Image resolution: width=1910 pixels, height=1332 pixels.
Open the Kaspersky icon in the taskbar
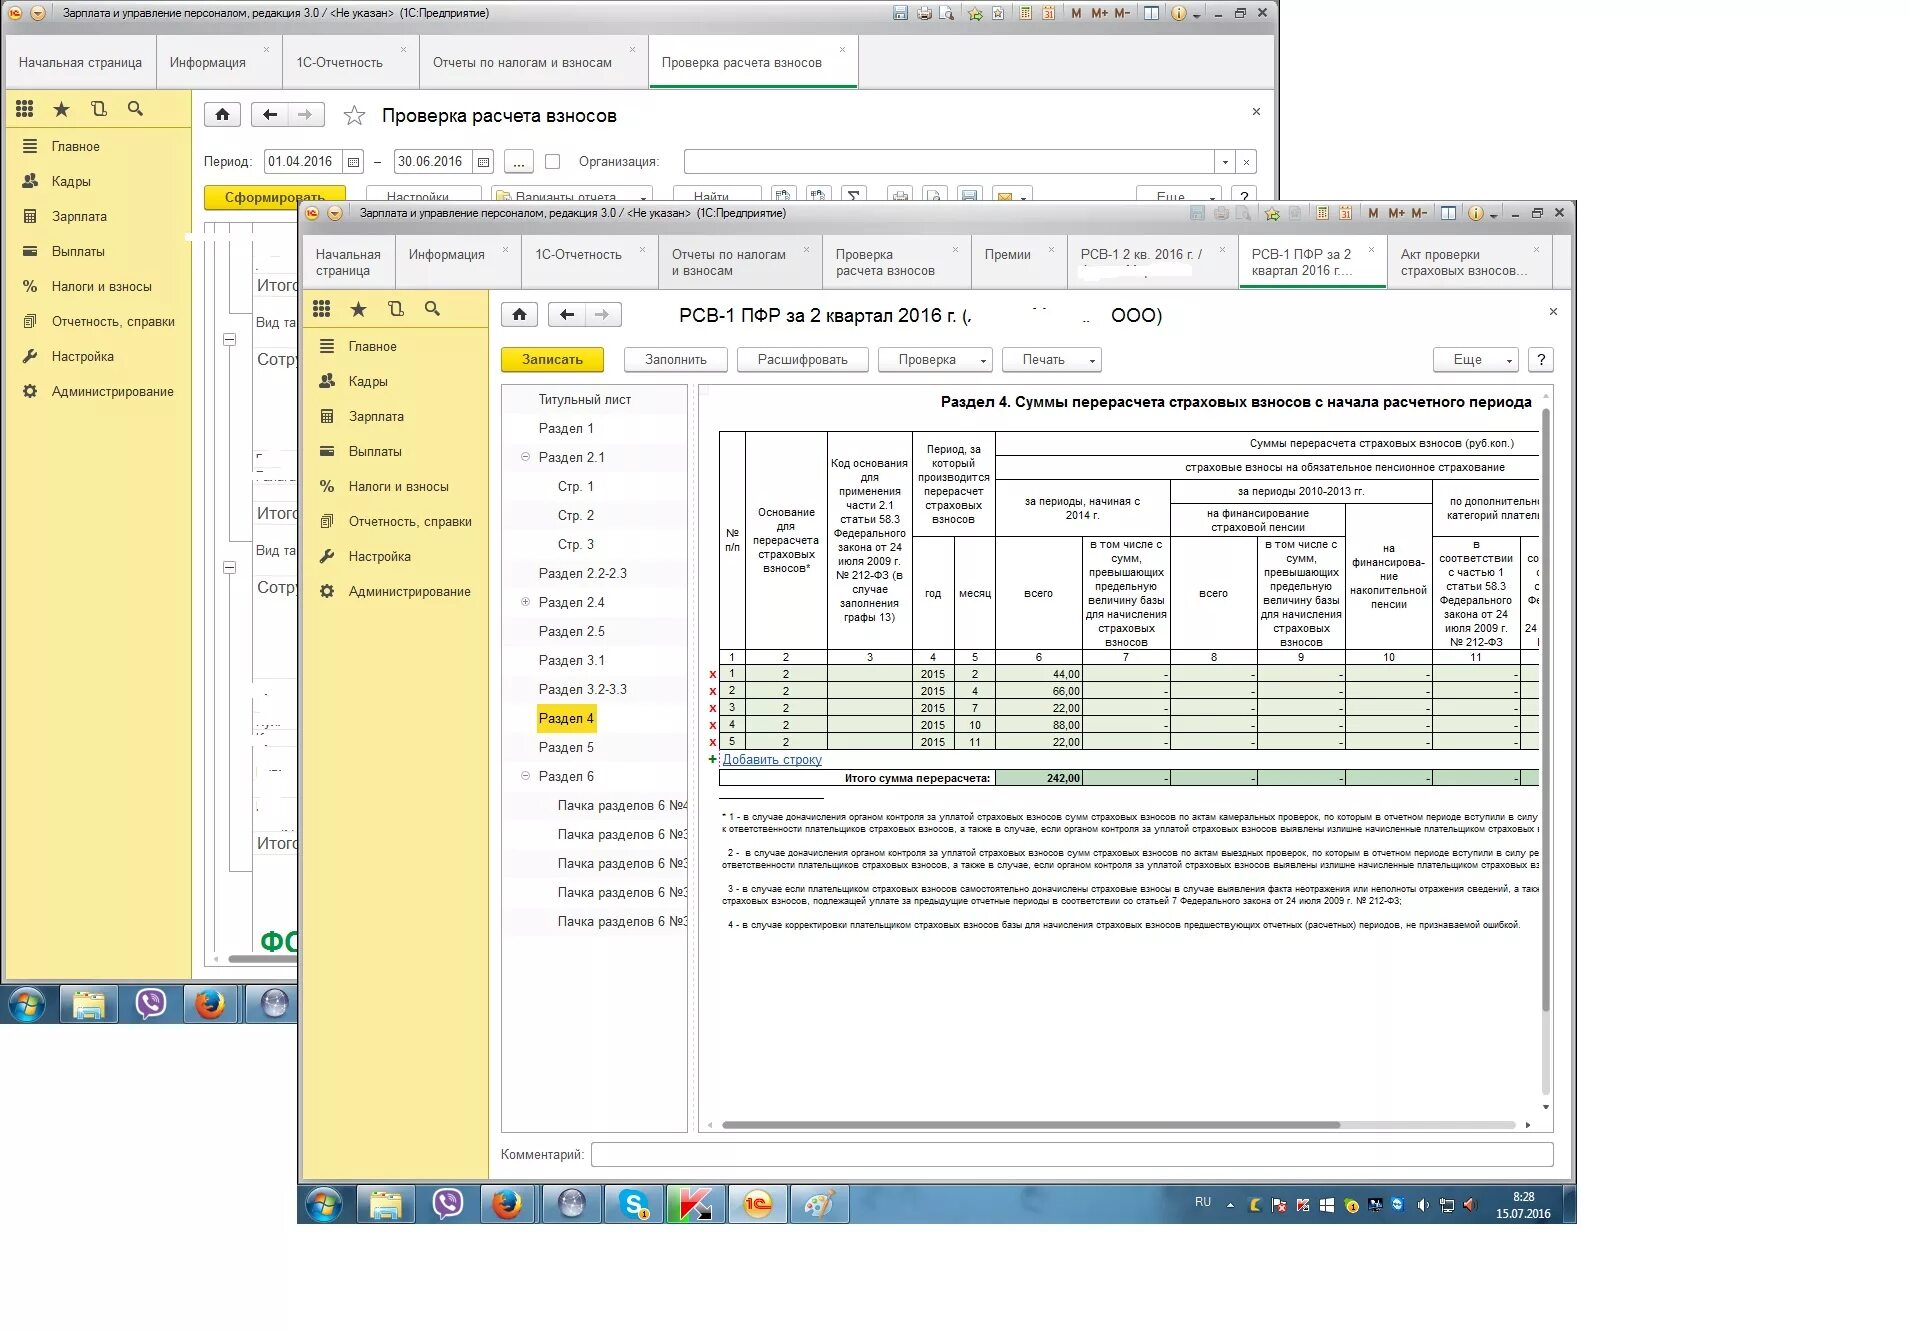(x=695, y=1204)
